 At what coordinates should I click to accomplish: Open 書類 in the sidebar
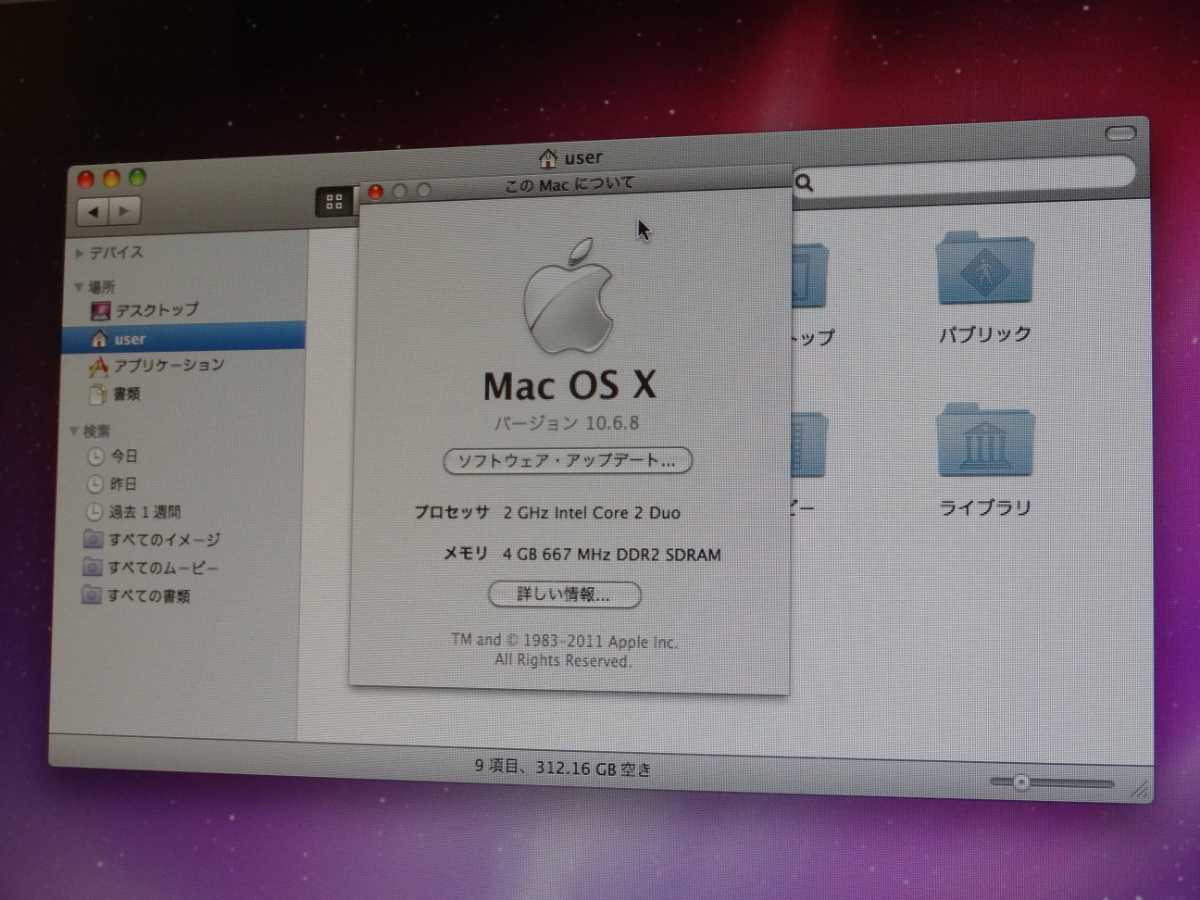(x=114, y=394)
